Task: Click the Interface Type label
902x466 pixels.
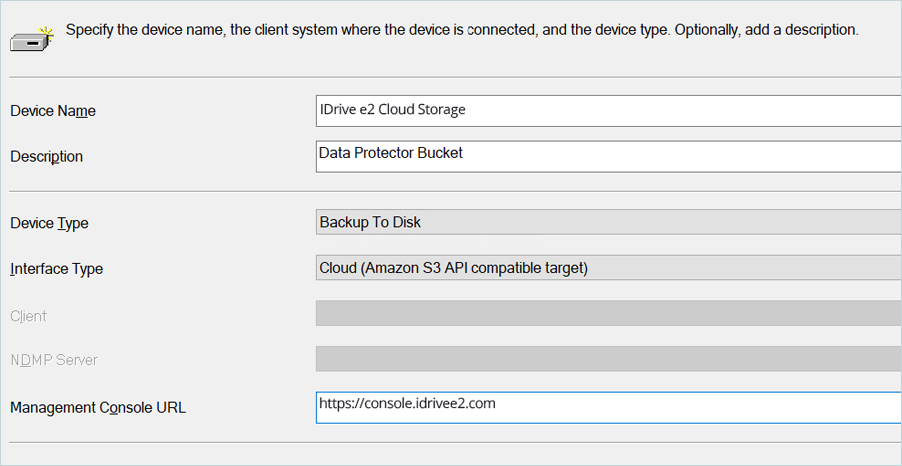Action: coord(56,269)
